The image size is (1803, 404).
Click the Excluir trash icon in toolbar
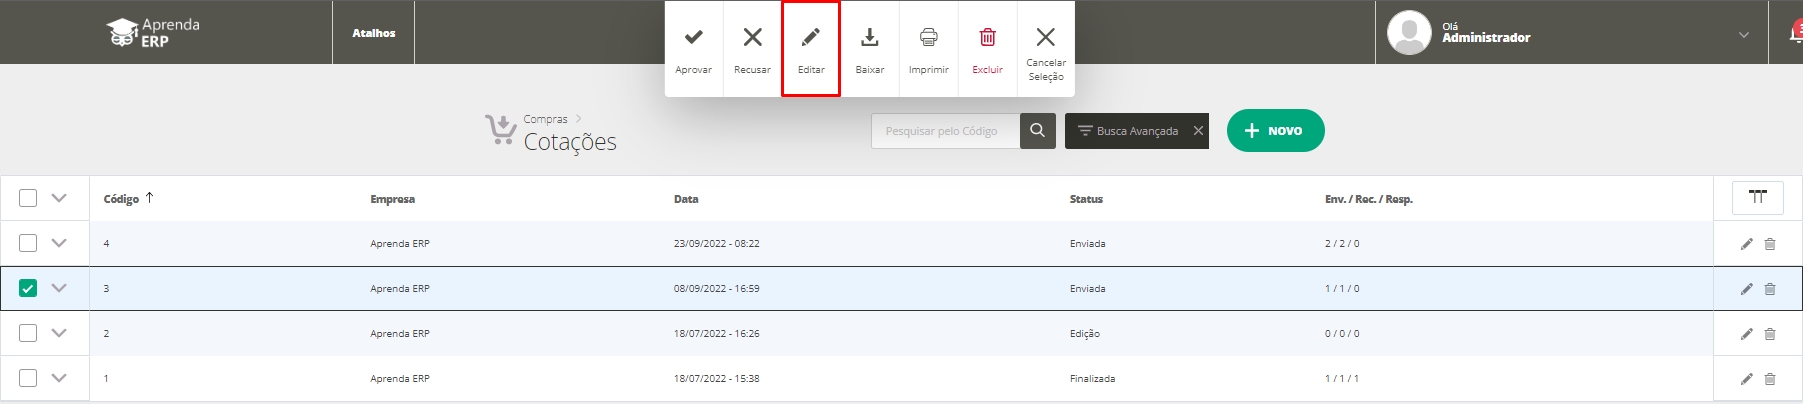987,38
